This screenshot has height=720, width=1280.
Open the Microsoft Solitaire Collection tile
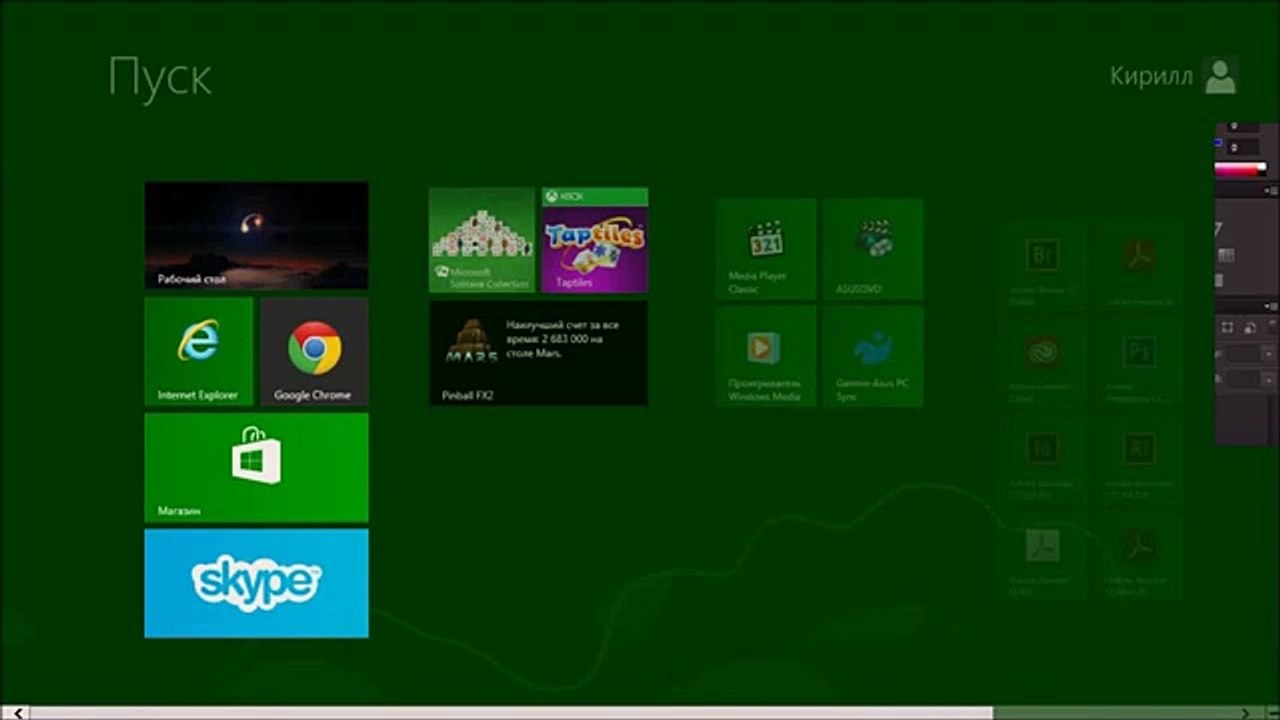[x=482, y=240]
